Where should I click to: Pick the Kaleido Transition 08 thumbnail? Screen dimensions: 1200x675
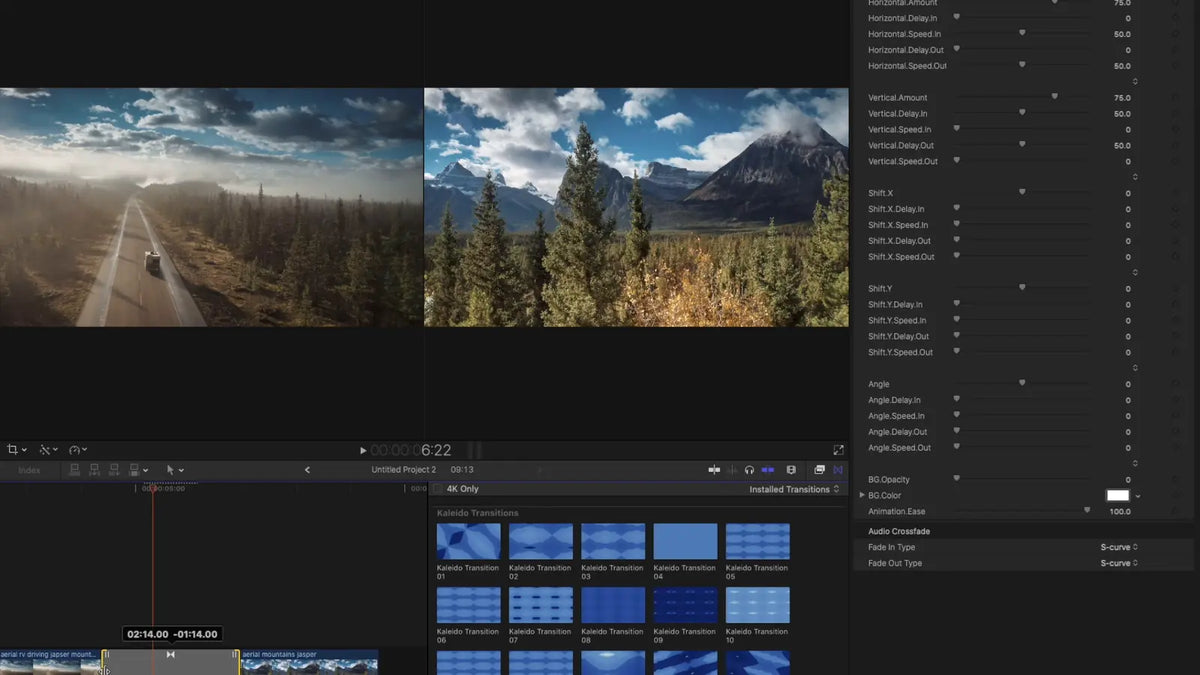point(613,605)
